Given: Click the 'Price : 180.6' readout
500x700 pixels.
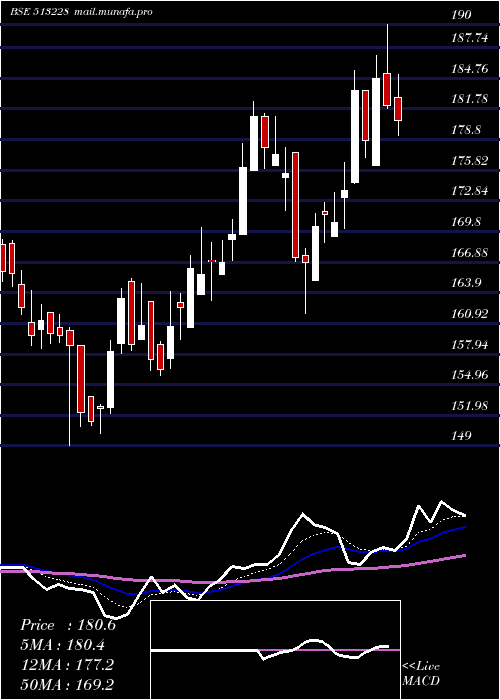Looking at the screenshot, I should 68,625.
